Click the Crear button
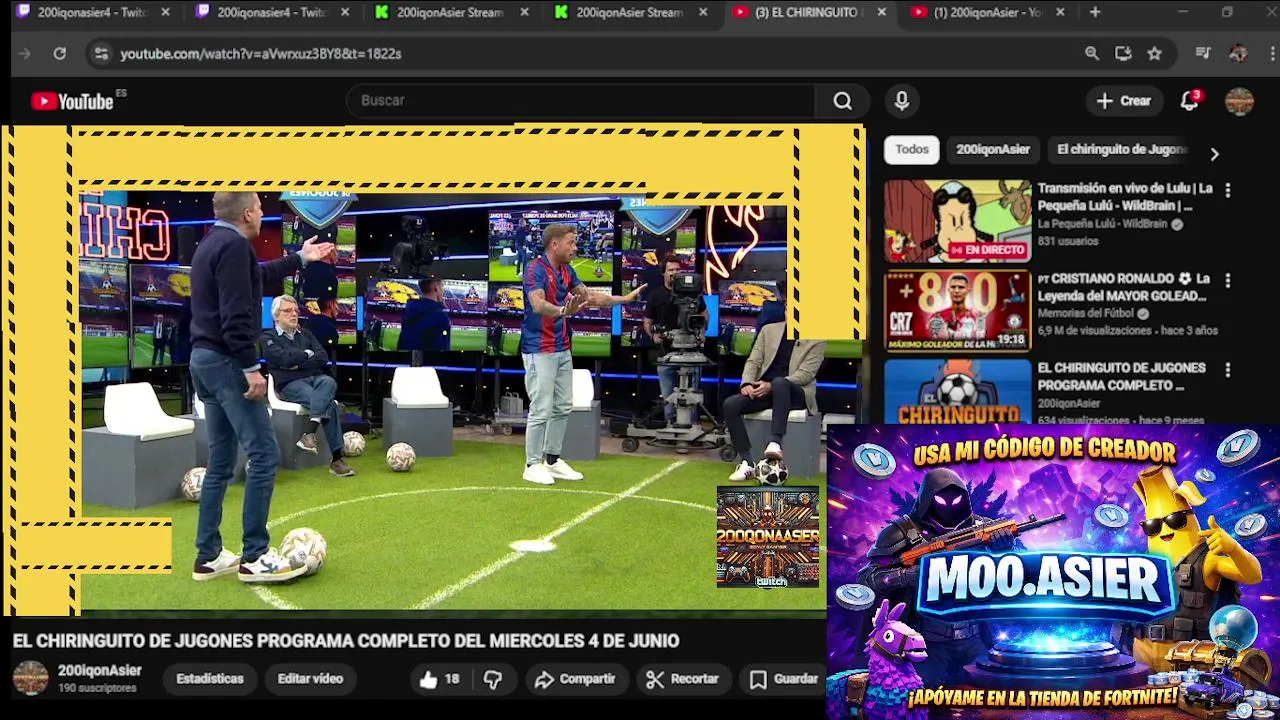The height and width of the screenshot is (720, 1280). coord(1124,101)
